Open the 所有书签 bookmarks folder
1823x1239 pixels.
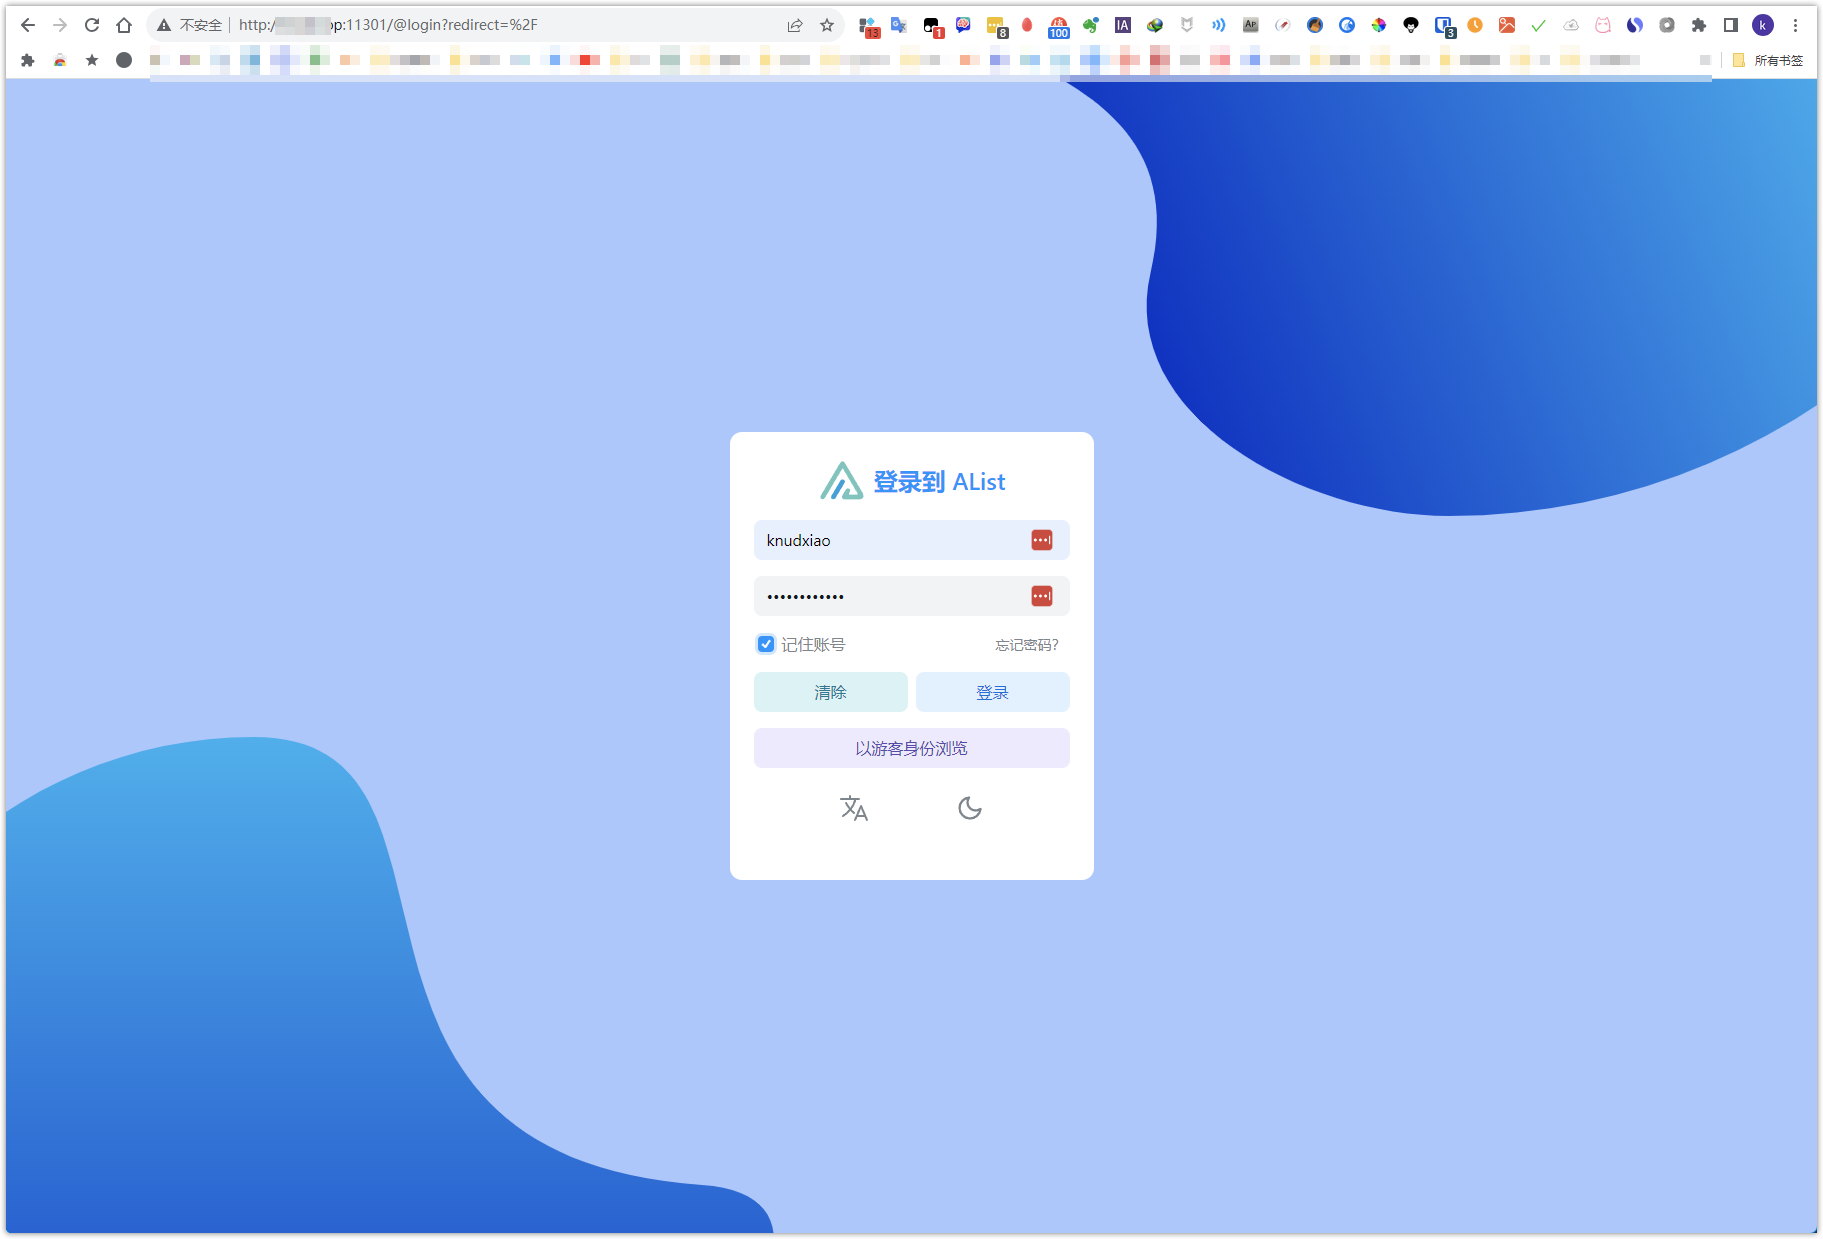(x=1767, y=60)
